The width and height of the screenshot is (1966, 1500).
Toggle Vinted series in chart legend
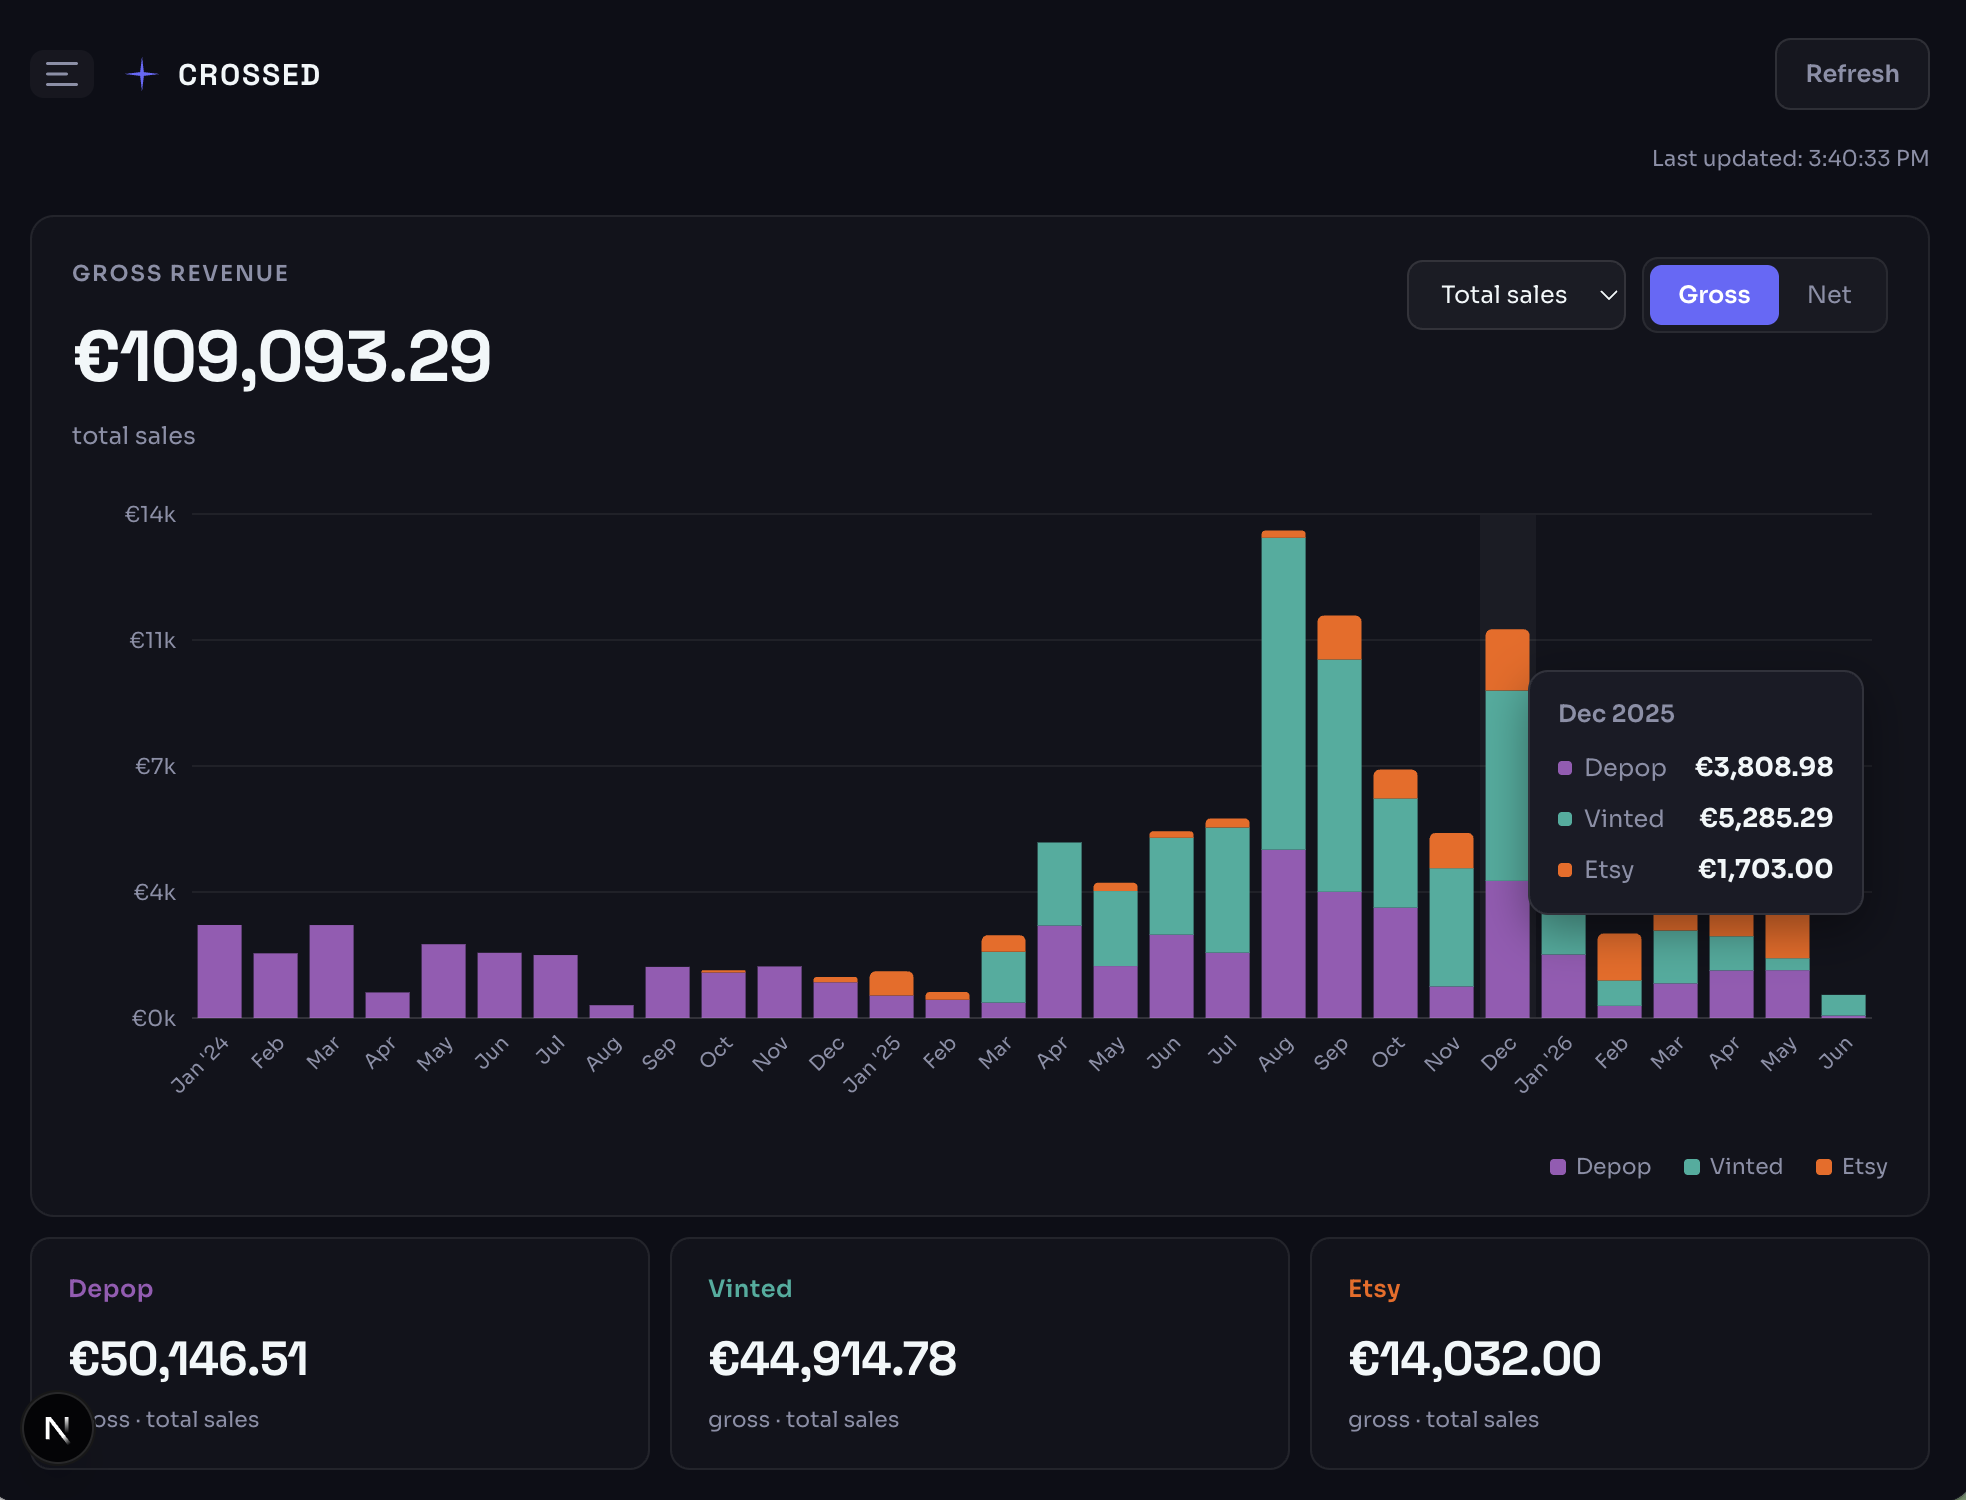1733,1167
